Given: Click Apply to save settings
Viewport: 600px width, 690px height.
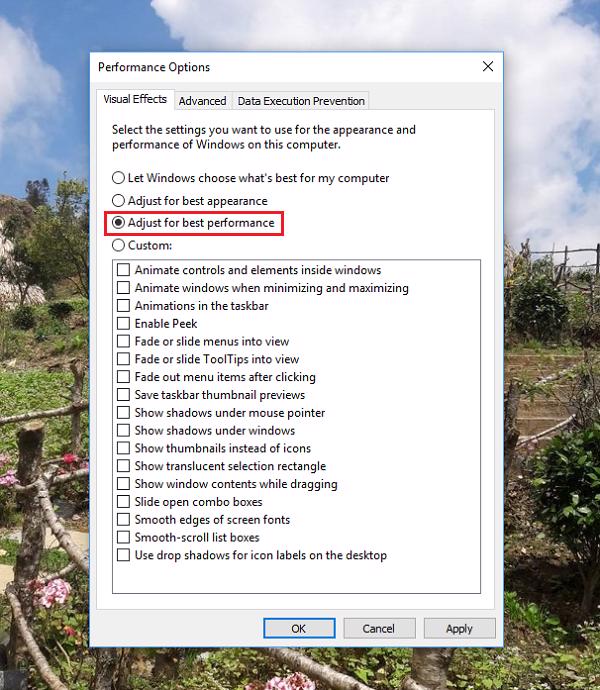Looking at the screenshot, I should pos(459,628).
